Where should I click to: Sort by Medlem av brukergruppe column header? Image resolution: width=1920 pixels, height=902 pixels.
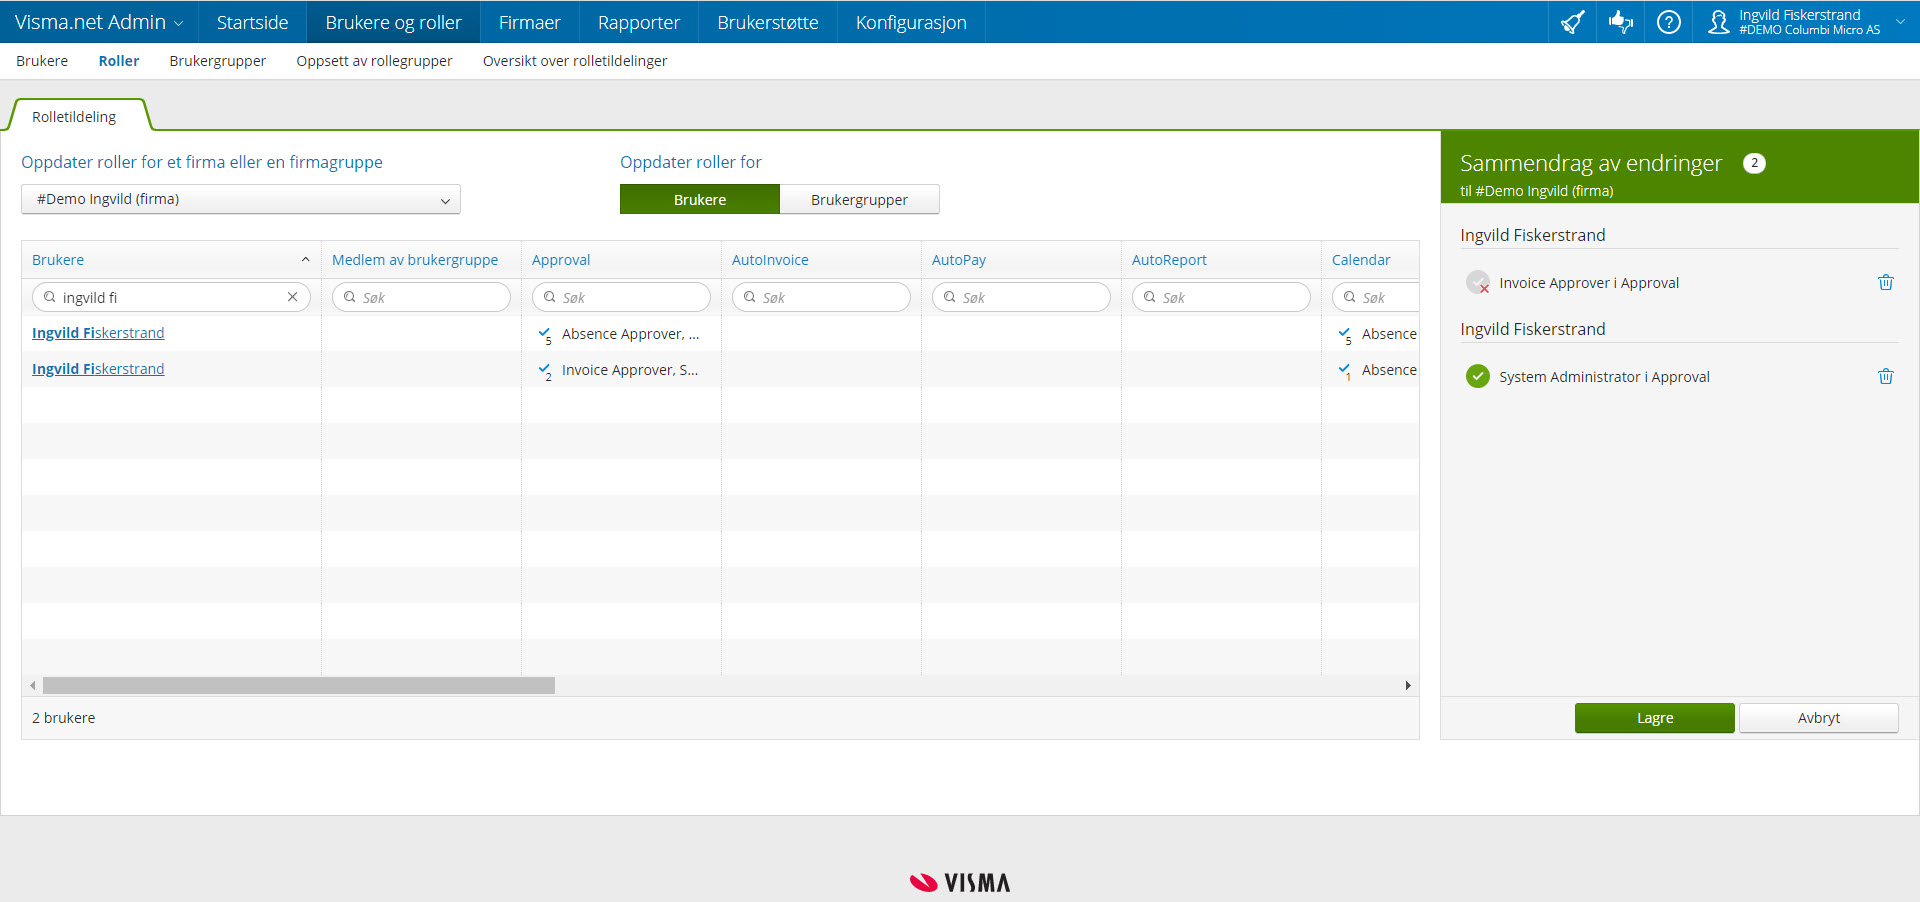[x=415, y=260]
